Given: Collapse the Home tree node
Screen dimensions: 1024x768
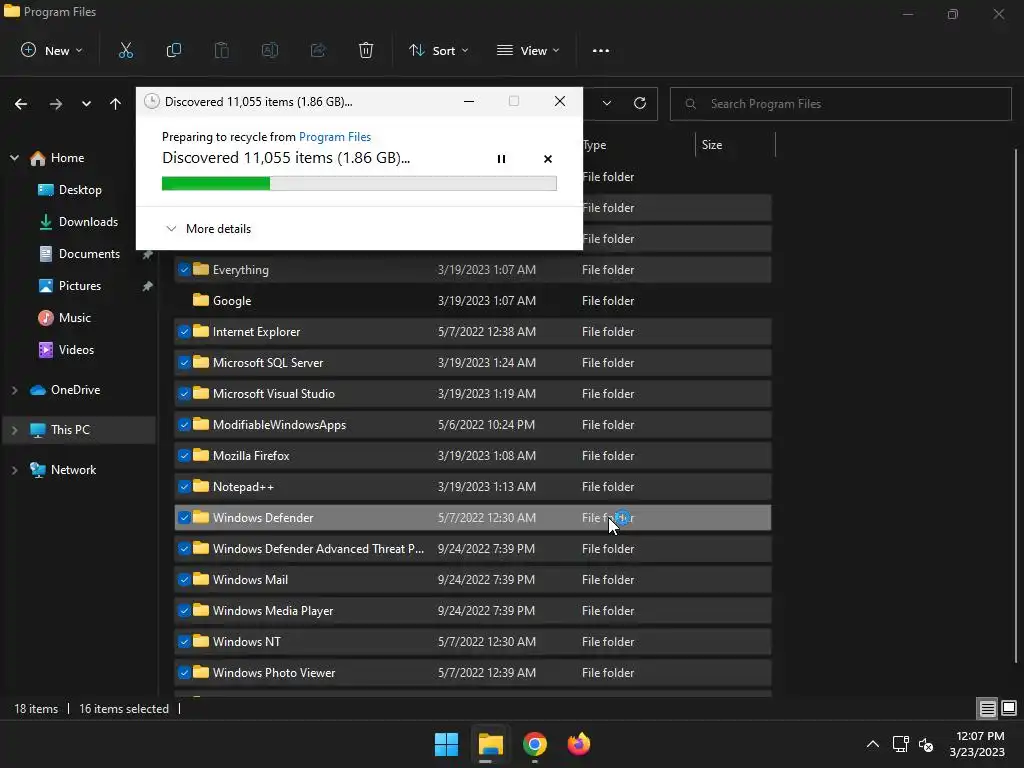Looking at the screenshot, I should click(14, 157).
